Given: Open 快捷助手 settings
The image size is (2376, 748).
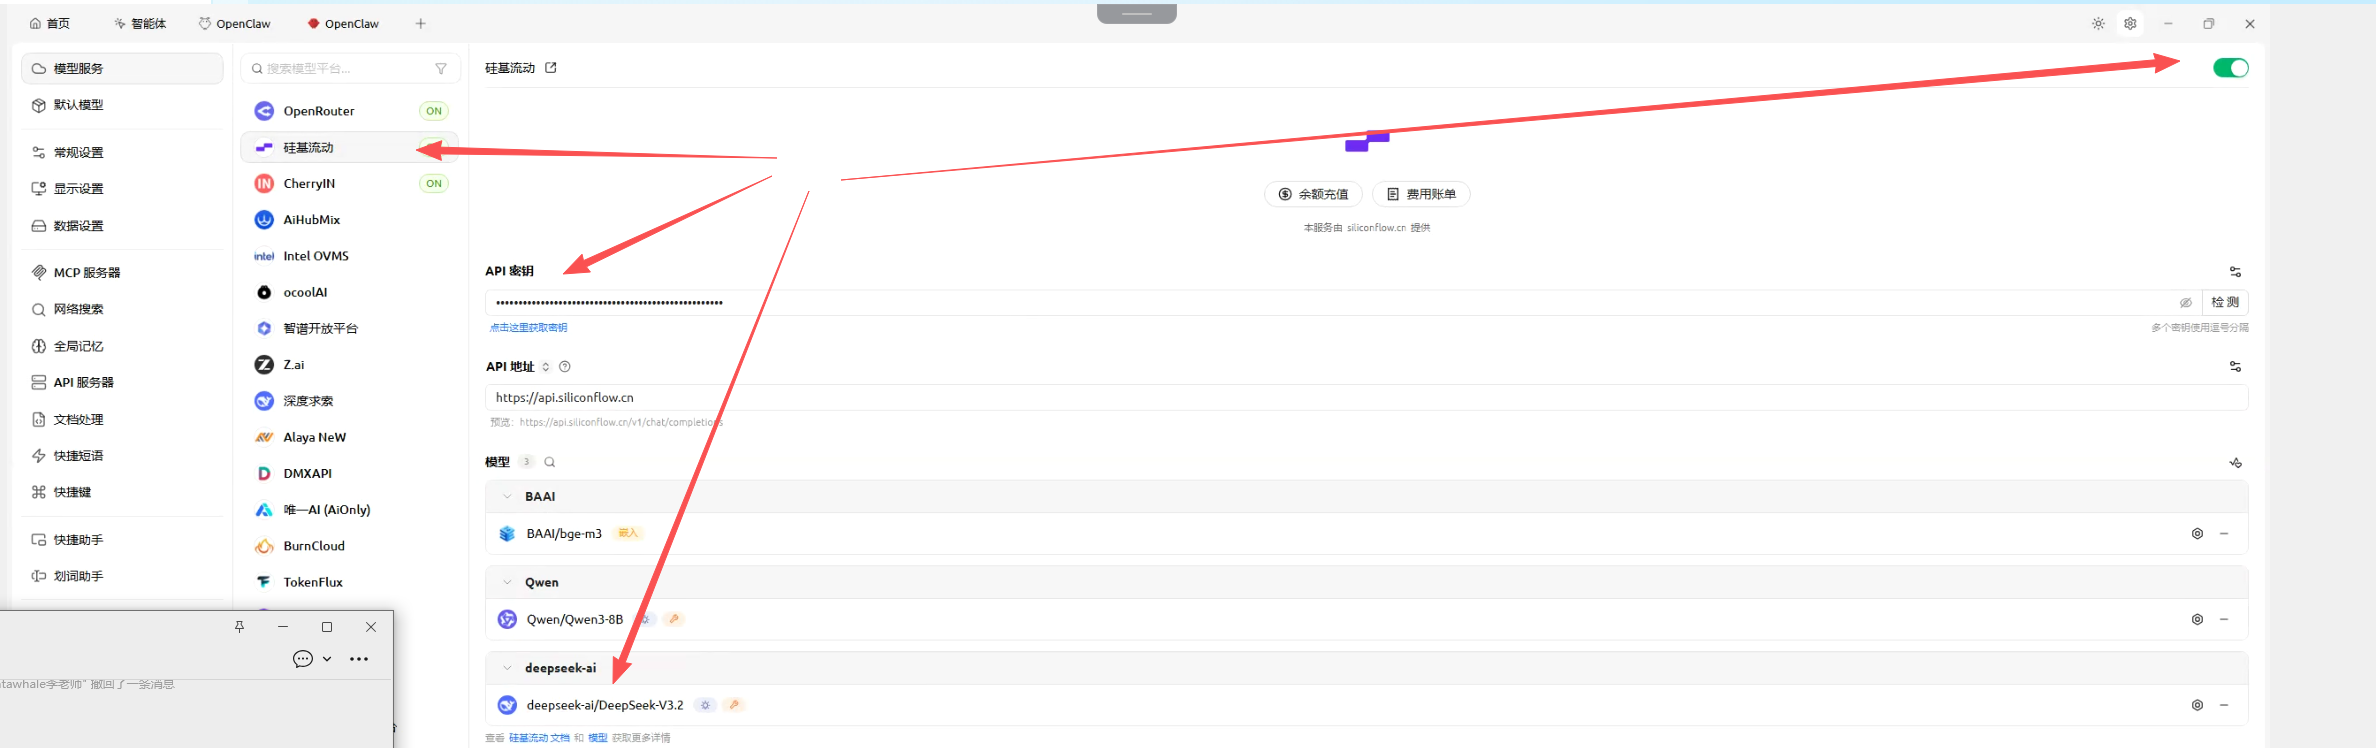Looking at the screenshot, I should [122, 540].
